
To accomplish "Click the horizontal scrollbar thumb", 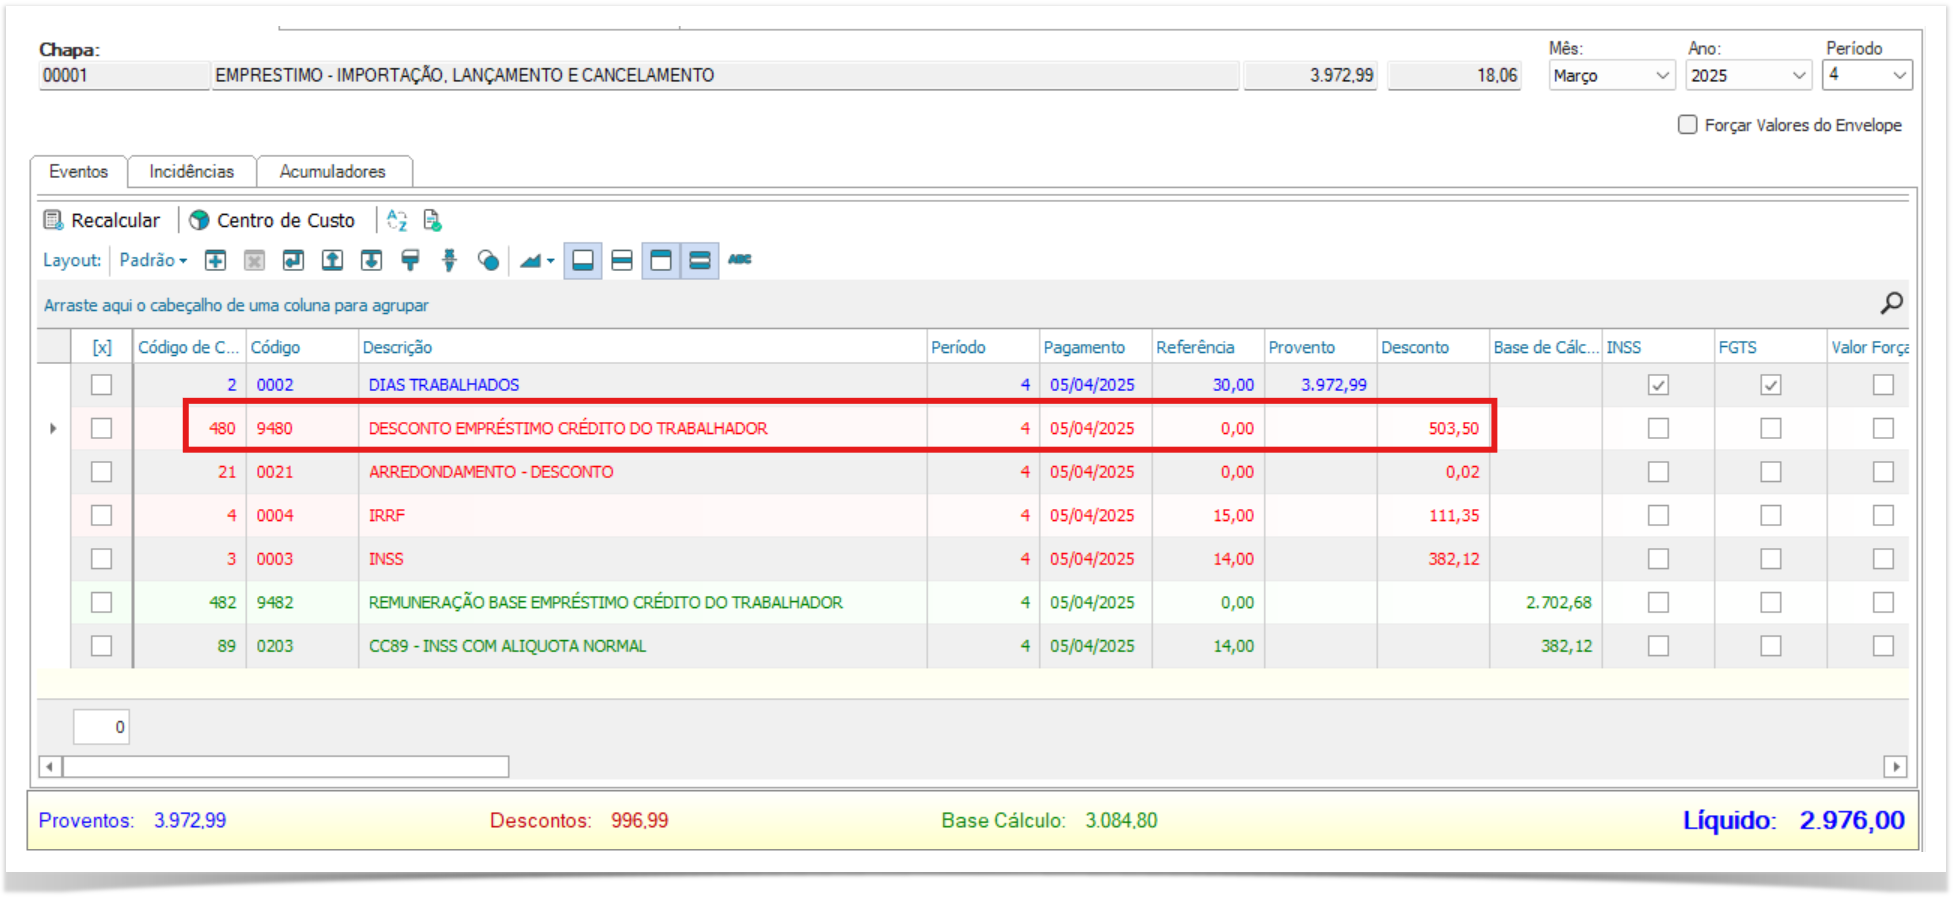I will tap(286, 767).
